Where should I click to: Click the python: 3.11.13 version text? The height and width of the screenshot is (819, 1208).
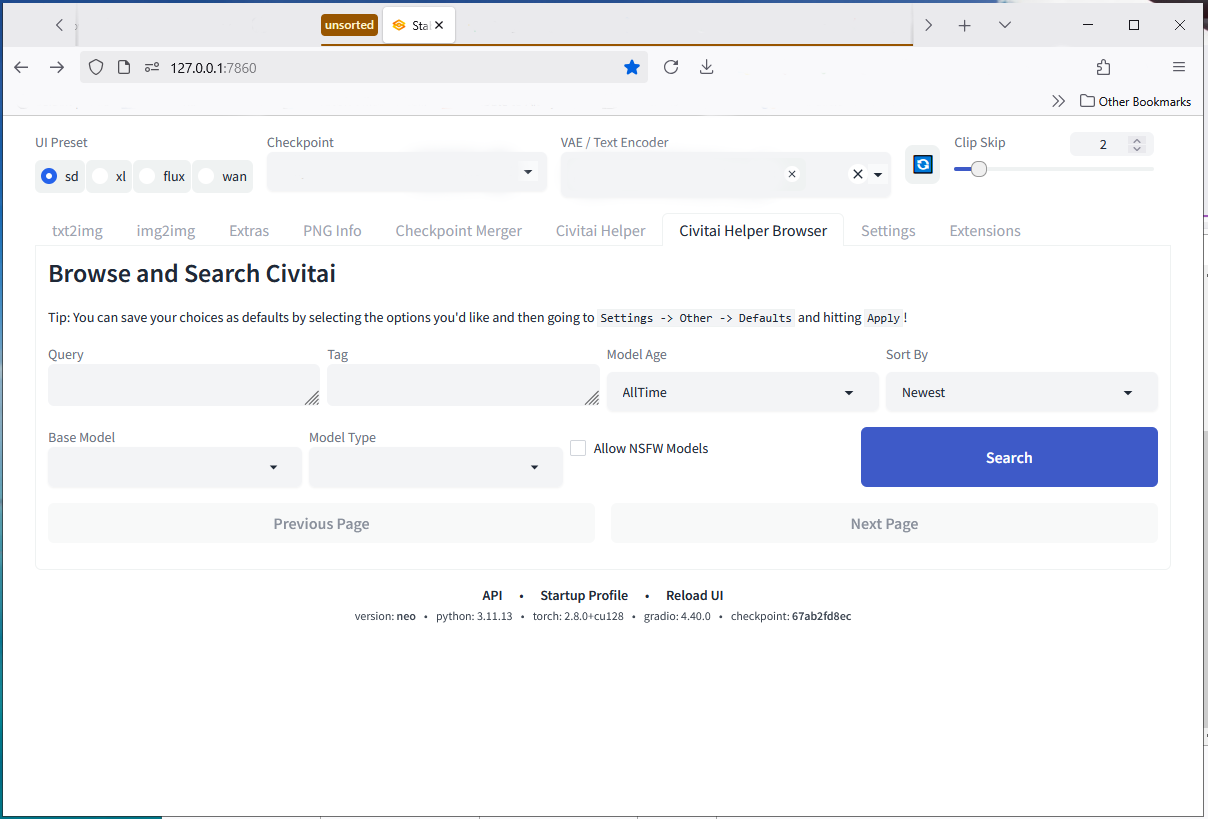(x=474, y=616)
